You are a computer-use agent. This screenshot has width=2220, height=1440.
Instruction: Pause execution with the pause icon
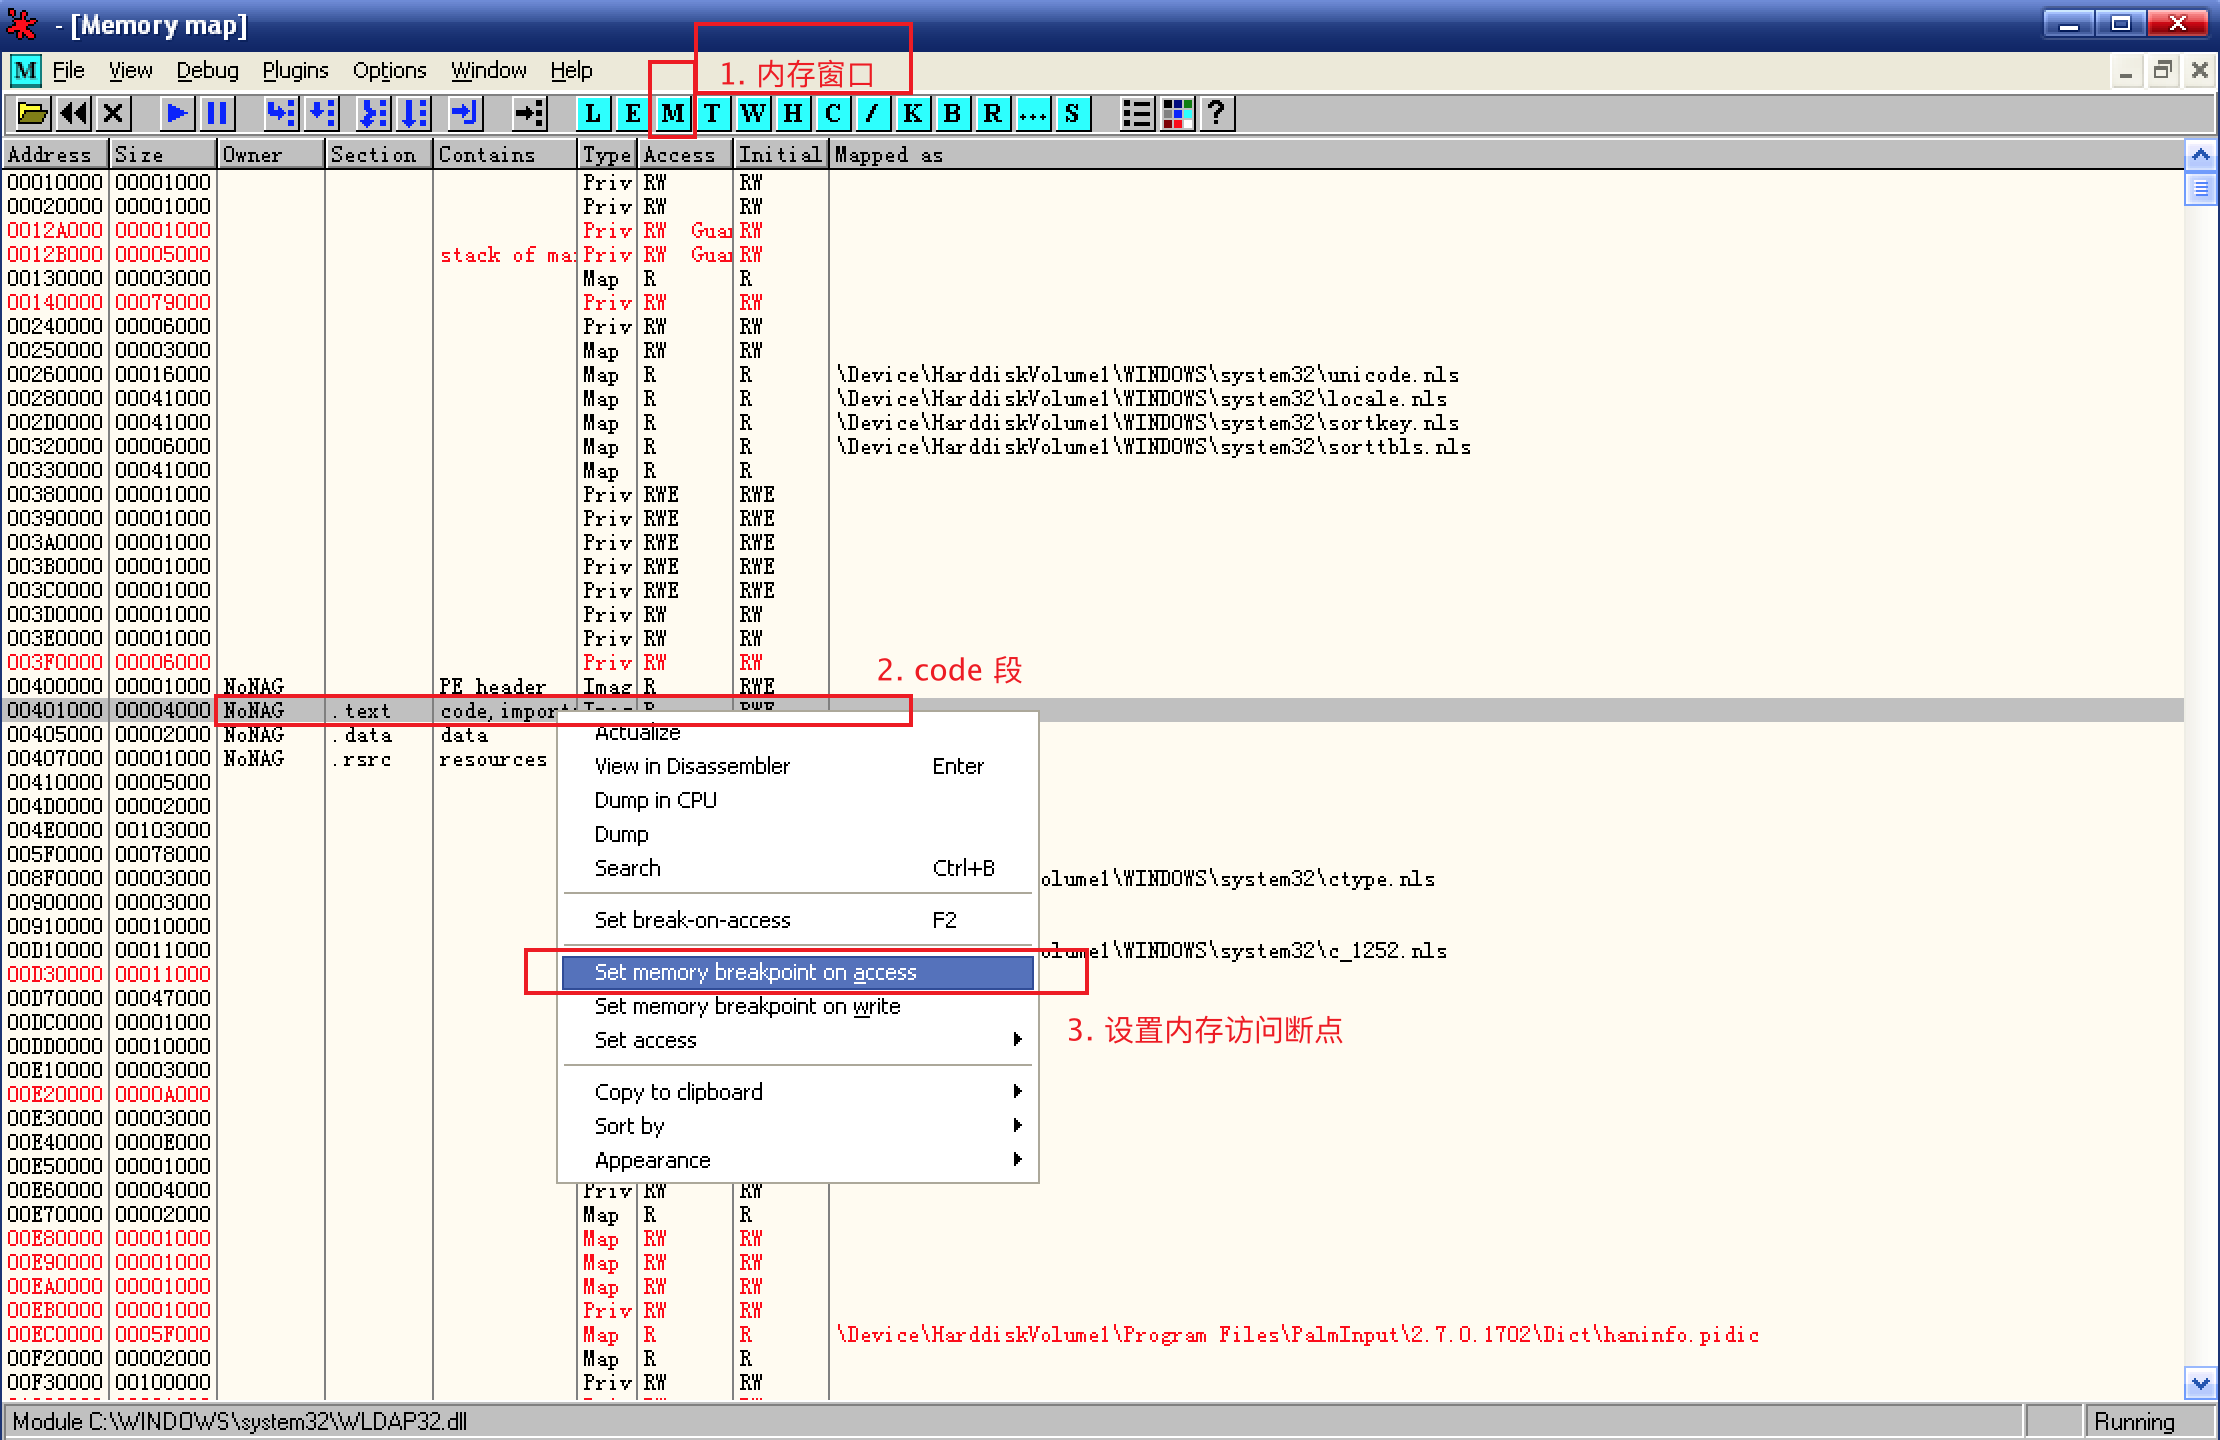[216, 114]
